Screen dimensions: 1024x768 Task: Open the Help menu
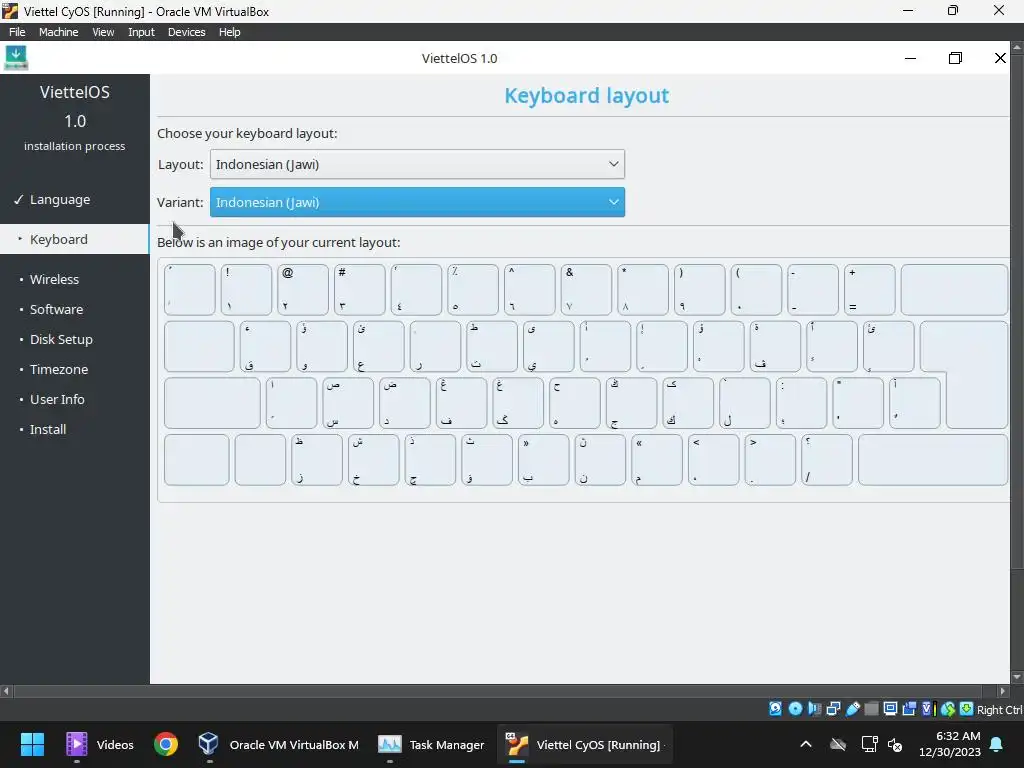coord(229,31)
